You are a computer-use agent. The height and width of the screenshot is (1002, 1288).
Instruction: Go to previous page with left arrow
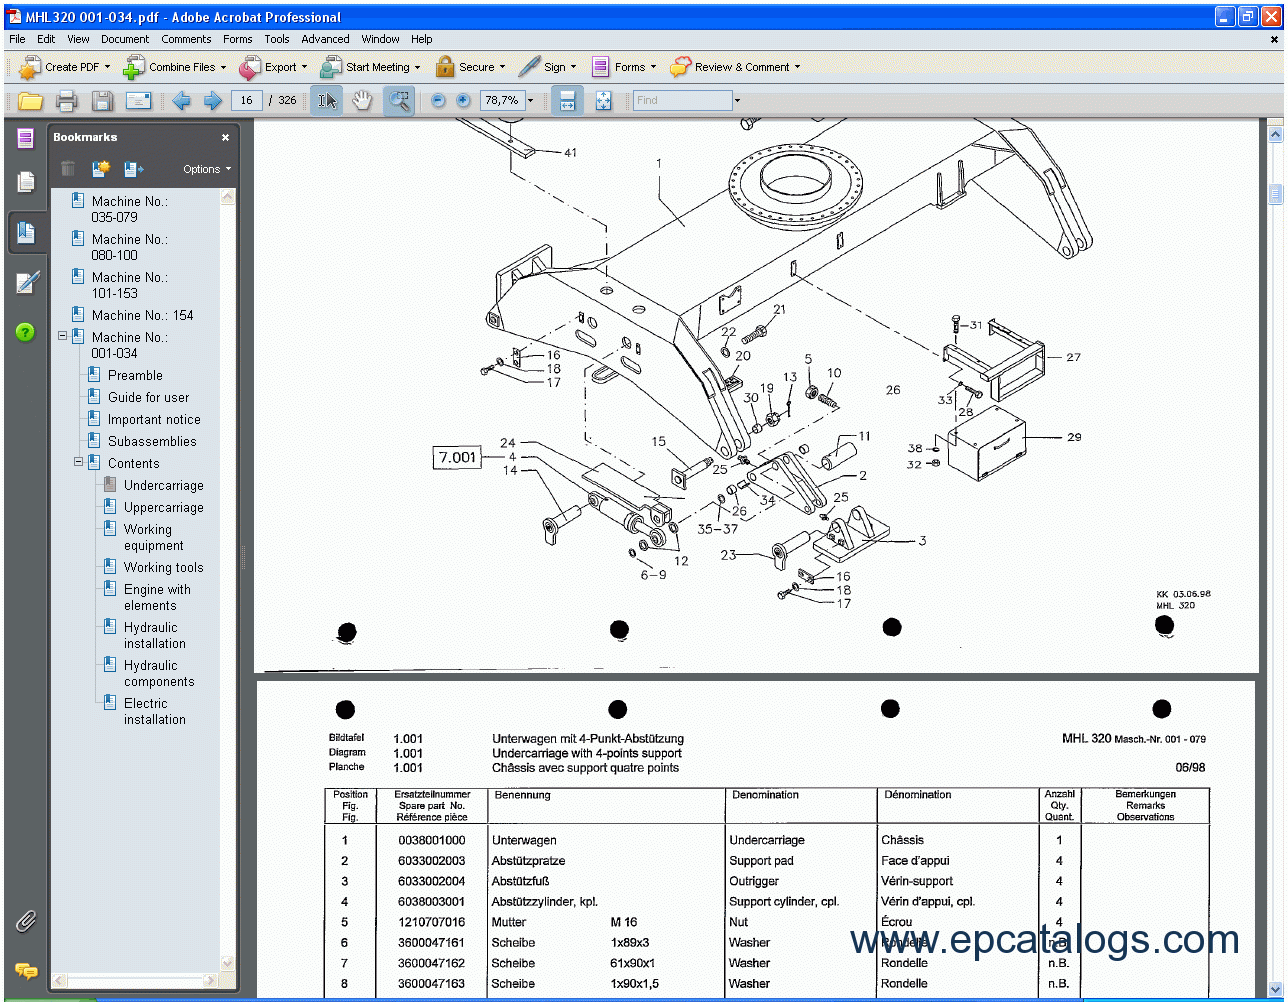181,100
